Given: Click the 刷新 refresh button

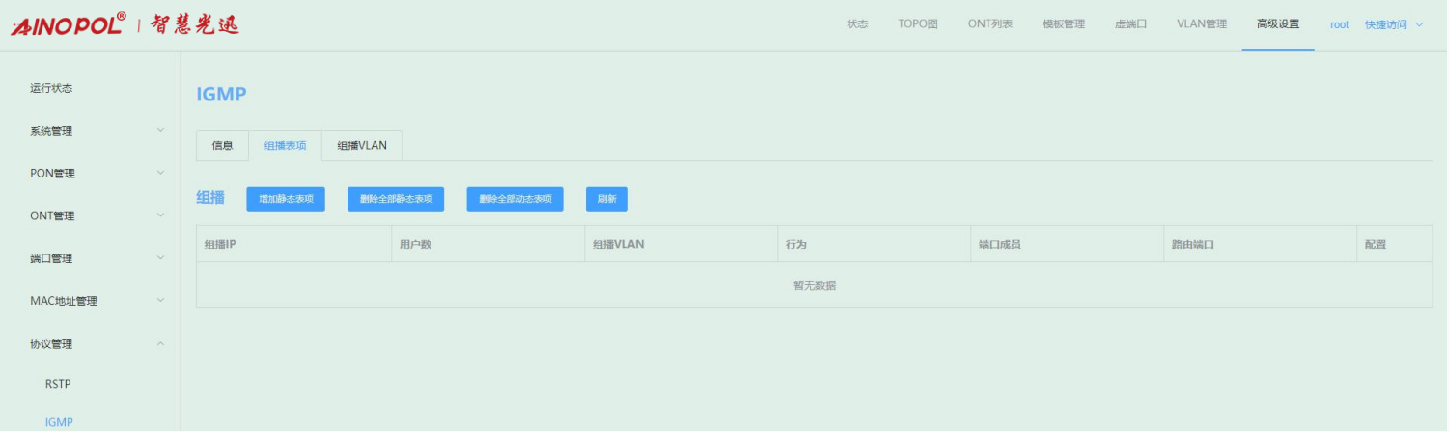Looking at the screenshot, I should point(607,199).
